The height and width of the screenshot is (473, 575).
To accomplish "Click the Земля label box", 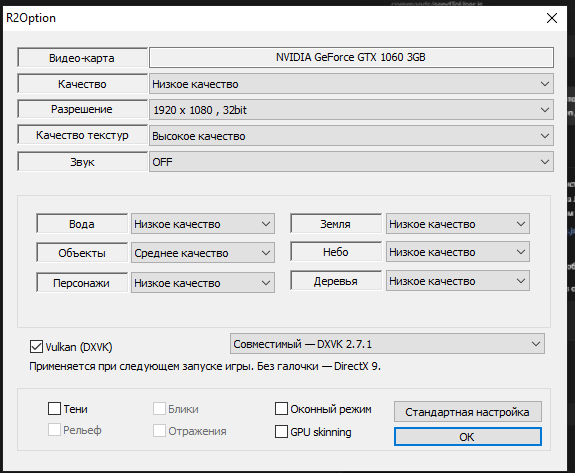I will [336, 224].
